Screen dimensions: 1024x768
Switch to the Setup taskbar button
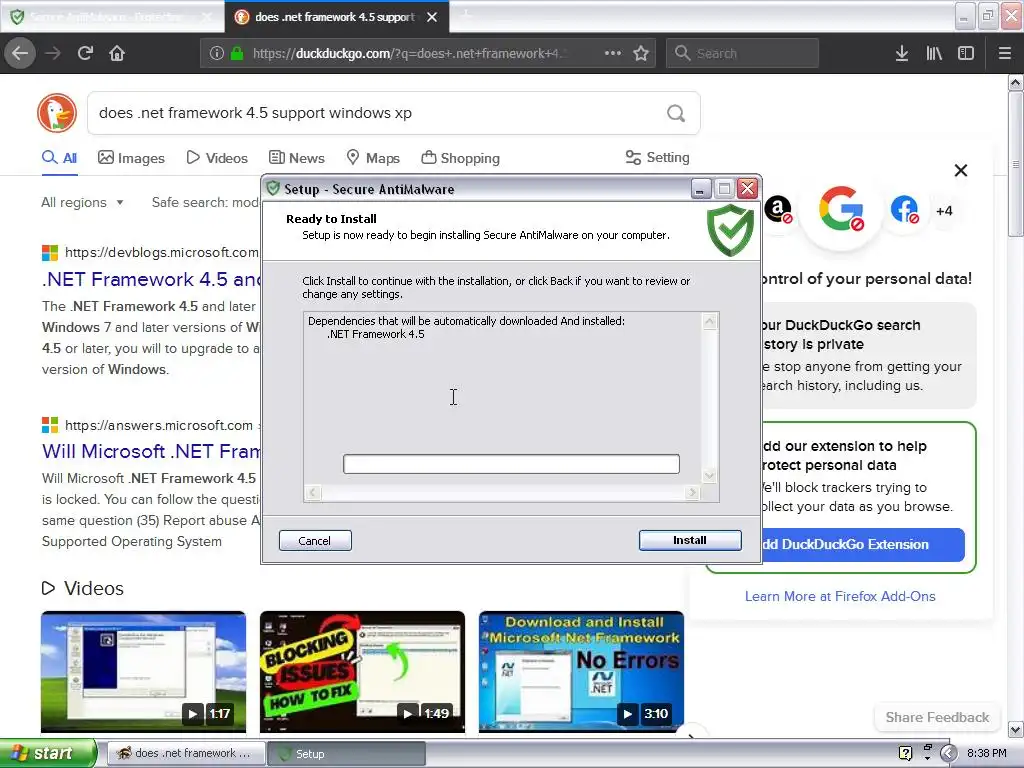pyautogui.click(x=347, y=754)
